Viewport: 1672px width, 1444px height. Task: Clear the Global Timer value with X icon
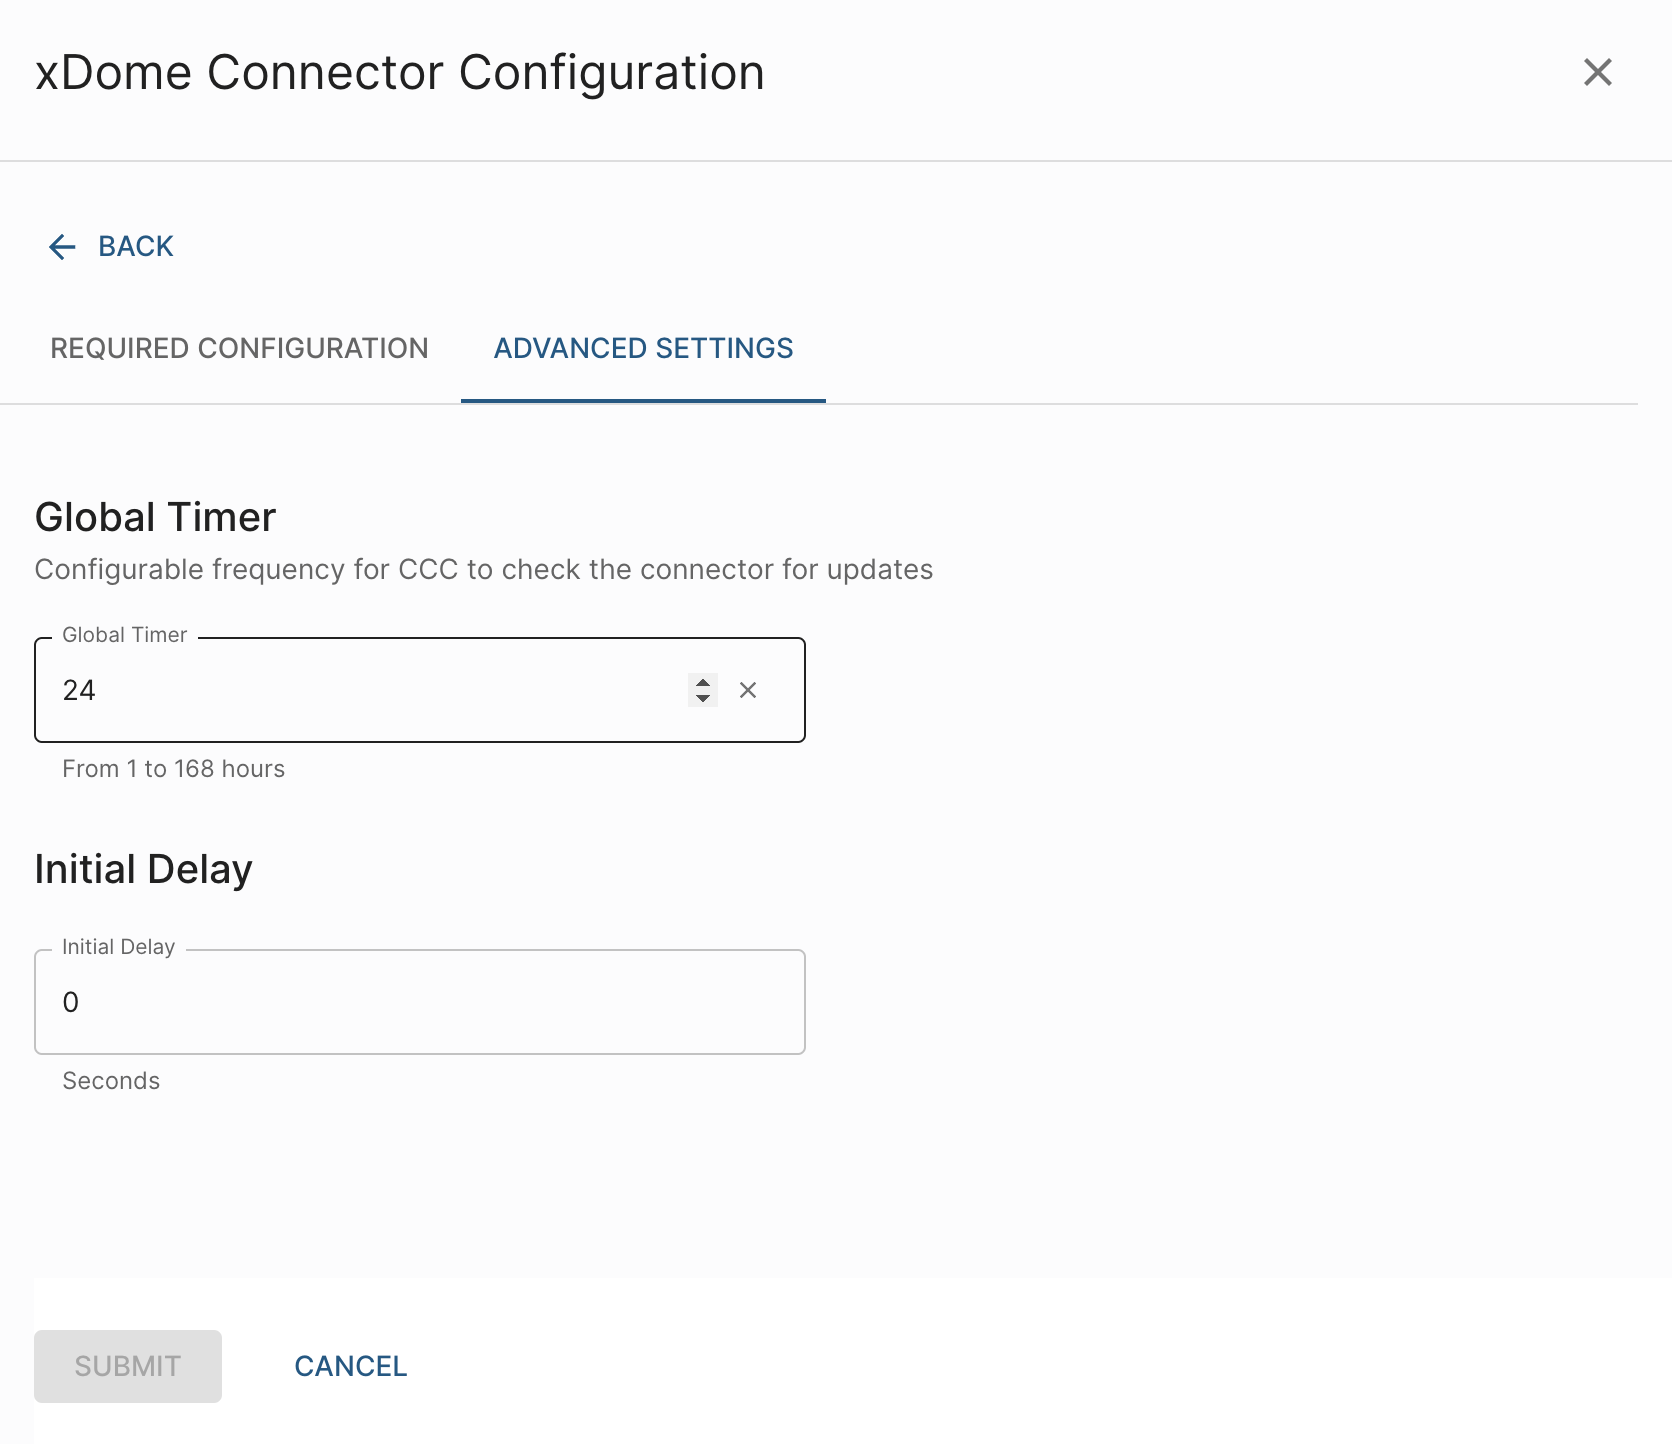click(748, 690)
